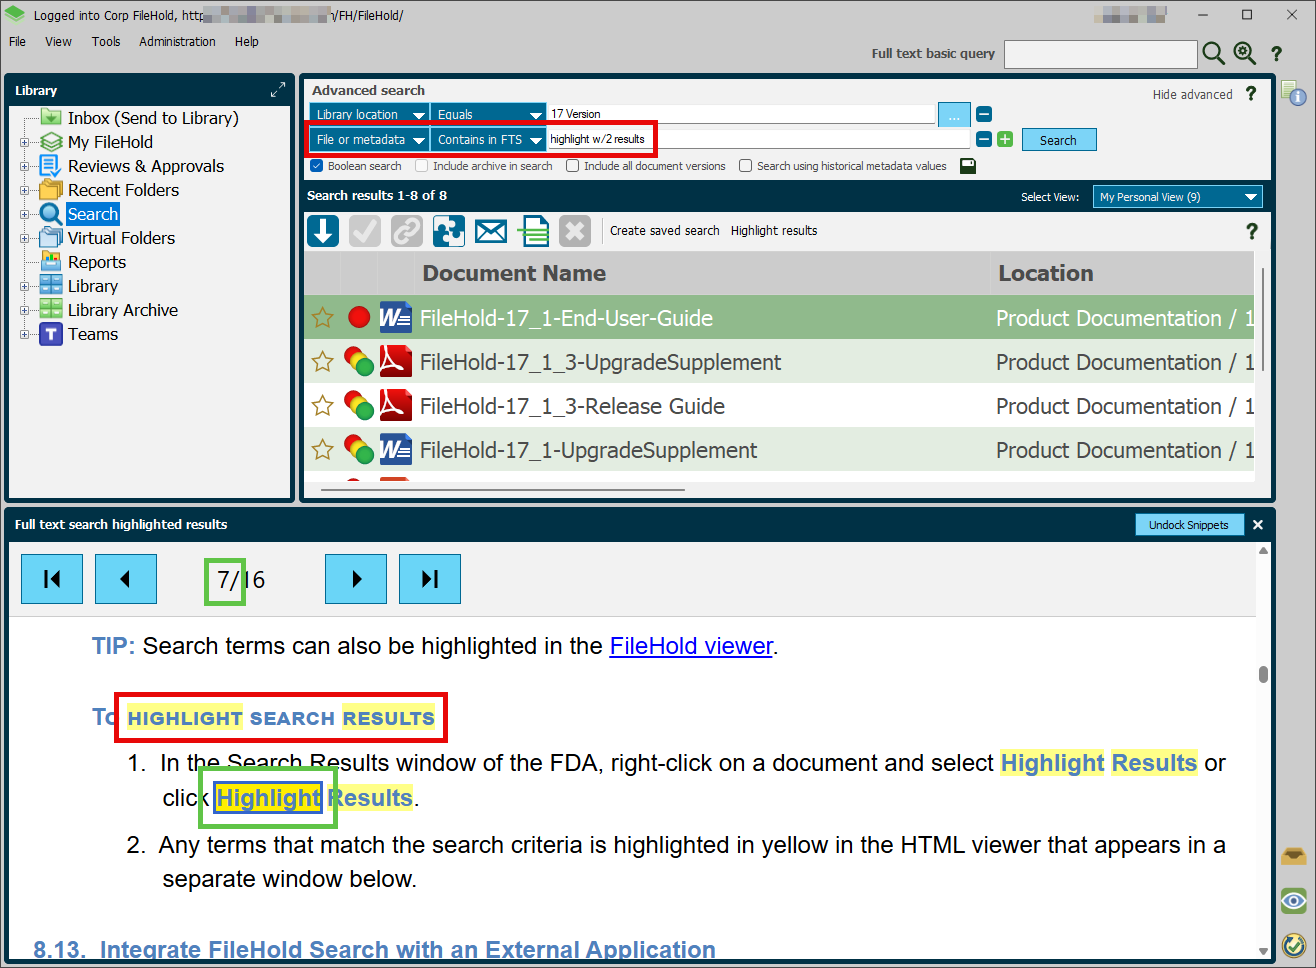Go to the next highlighted result
Screen dimensions: 1316x968
(356, 579)
